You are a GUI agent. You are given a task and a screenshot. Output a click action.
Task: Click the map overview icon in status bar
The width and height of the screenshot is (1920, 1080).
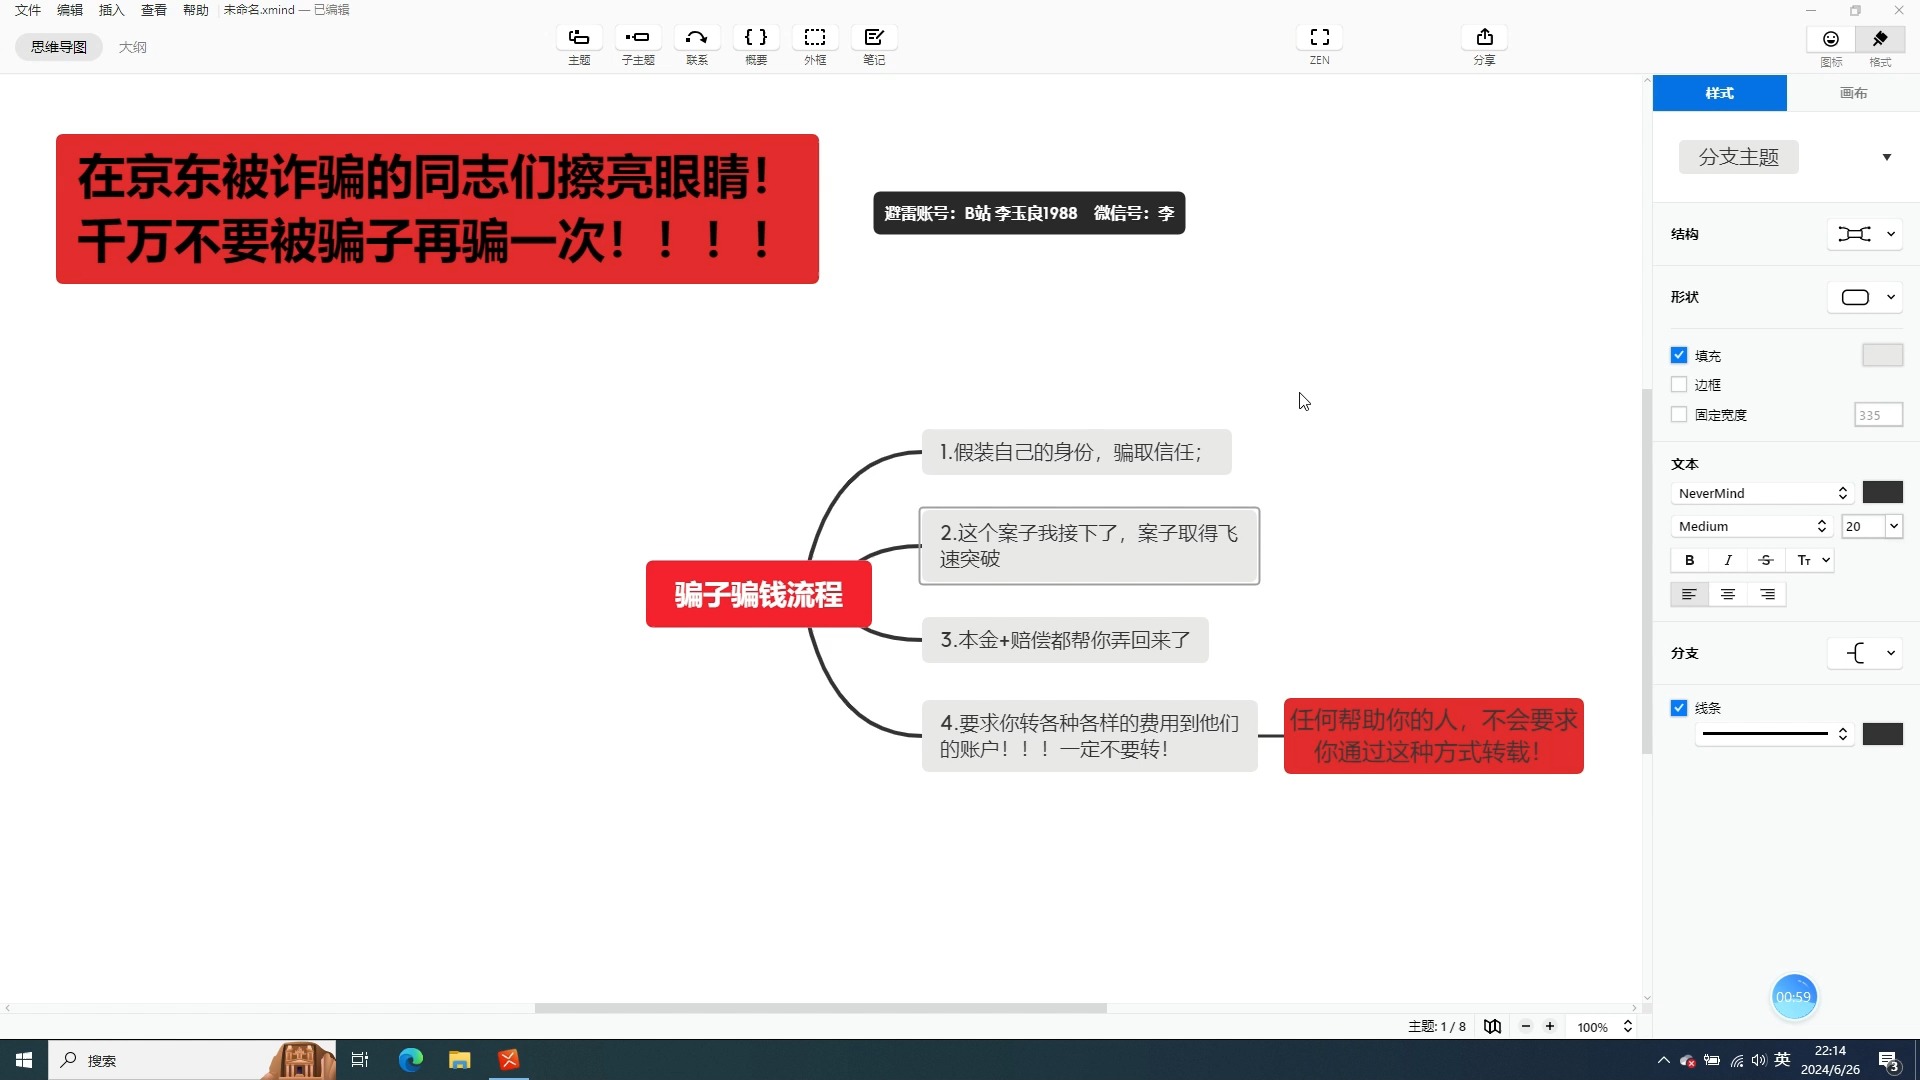click(x=1492, y=1026)
